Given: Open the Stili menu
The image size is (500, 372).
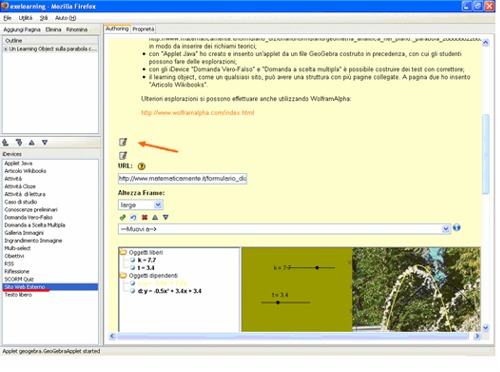Looking at the screenshot, I should pyautogui.click(x=44, y=18).
